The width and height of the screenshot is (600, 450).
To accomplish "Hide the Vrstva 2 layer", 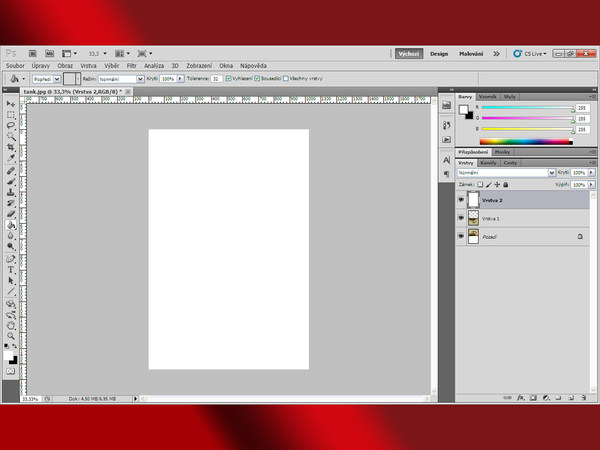I will pyautogui.click(x=461, y=199).
